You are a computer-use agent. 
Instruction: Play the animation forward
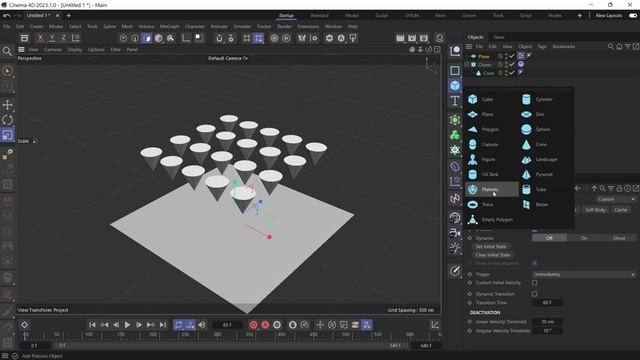coord(127,325)
